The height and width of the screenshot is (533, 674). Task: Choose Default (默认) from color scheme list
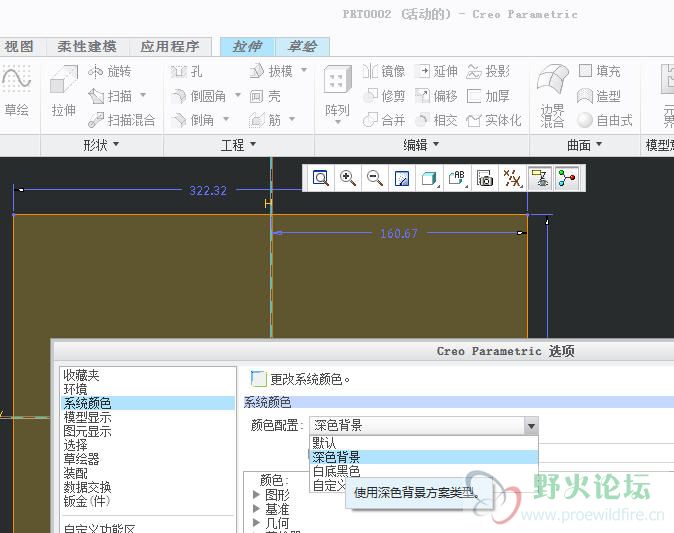424,443
